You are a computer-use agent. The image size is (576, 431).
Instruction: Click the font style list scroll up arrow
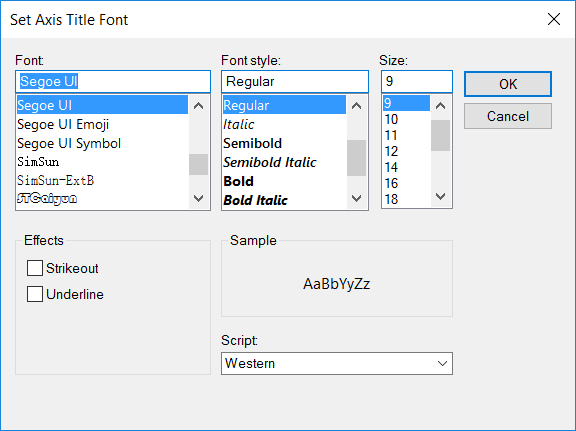(356, 106)
